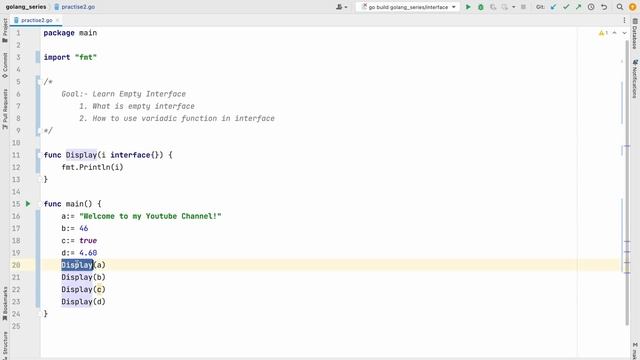Open Search Everywhere magnifier
This screenshot has height=360, width=640.
click(x=620, y=7)
